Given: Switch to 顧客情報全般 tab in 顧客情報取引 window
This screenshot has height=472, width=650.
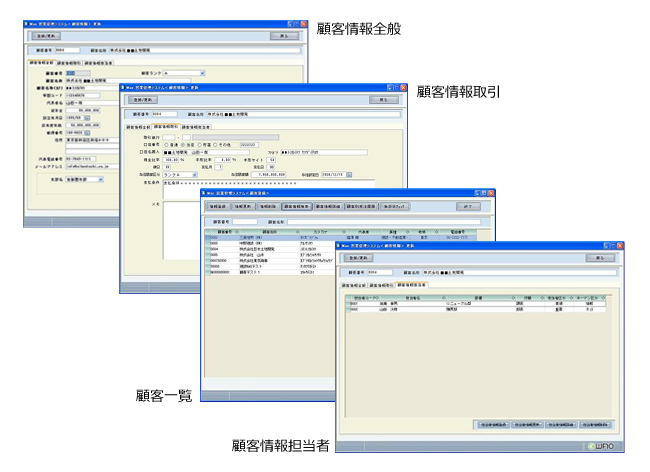Looking at the screenshot, I should click(x=137, y=127).
